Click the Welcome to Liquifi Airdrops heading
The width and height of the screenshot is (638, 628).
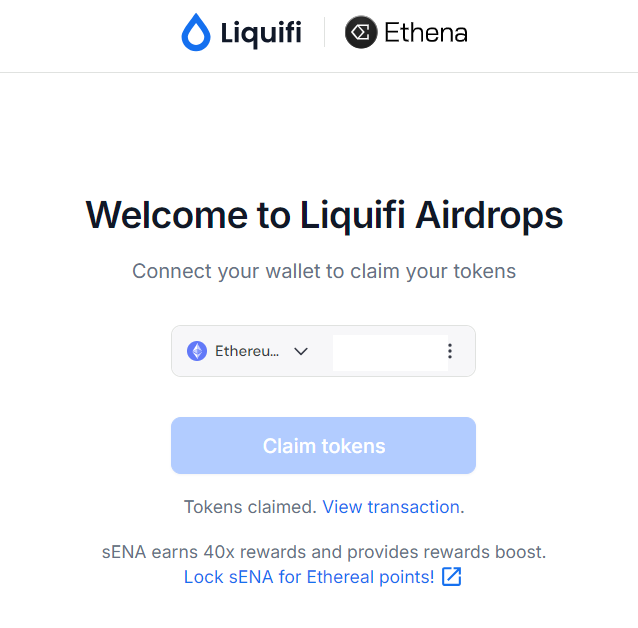(324, 216)
